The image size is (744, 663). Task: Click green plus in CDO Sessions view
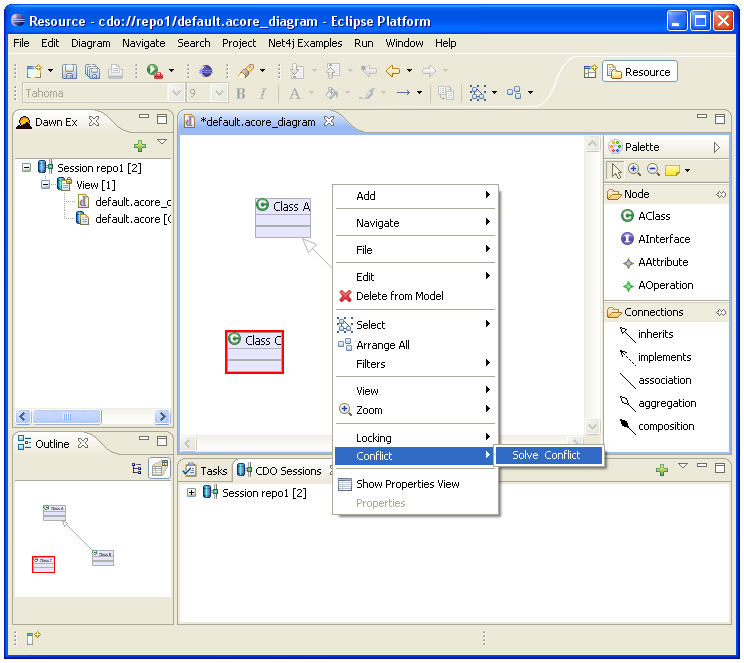(661, 470)
